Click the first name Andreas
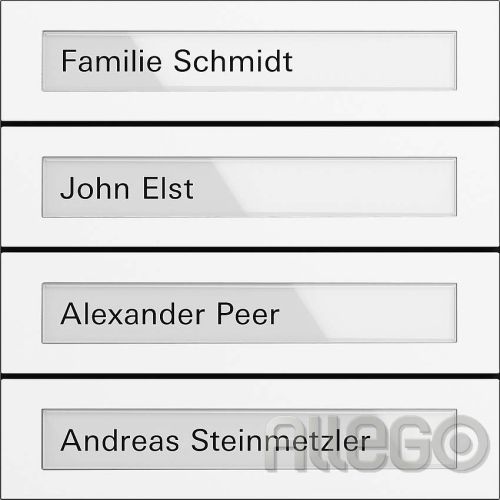 coord(120,440)
